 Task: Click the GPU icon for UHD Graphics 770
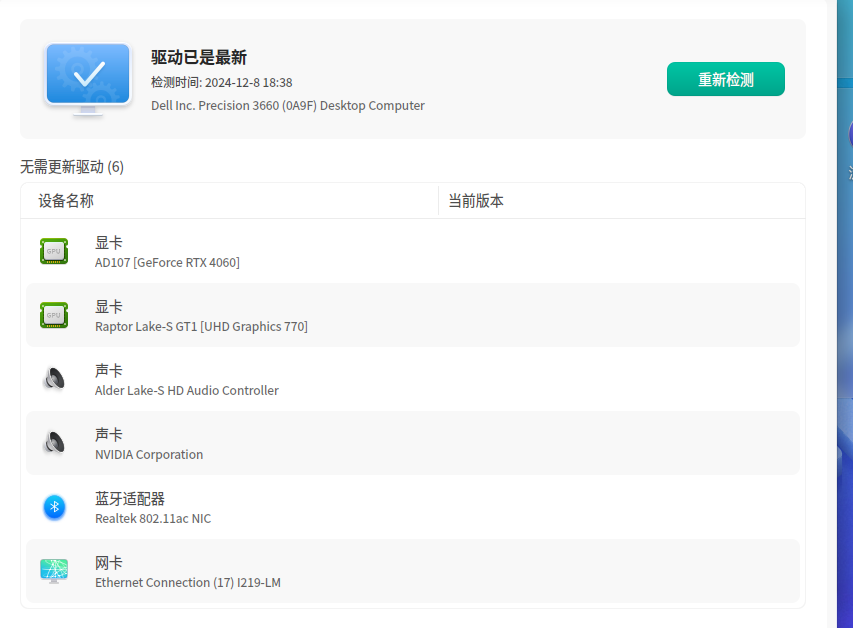point(54,315)
